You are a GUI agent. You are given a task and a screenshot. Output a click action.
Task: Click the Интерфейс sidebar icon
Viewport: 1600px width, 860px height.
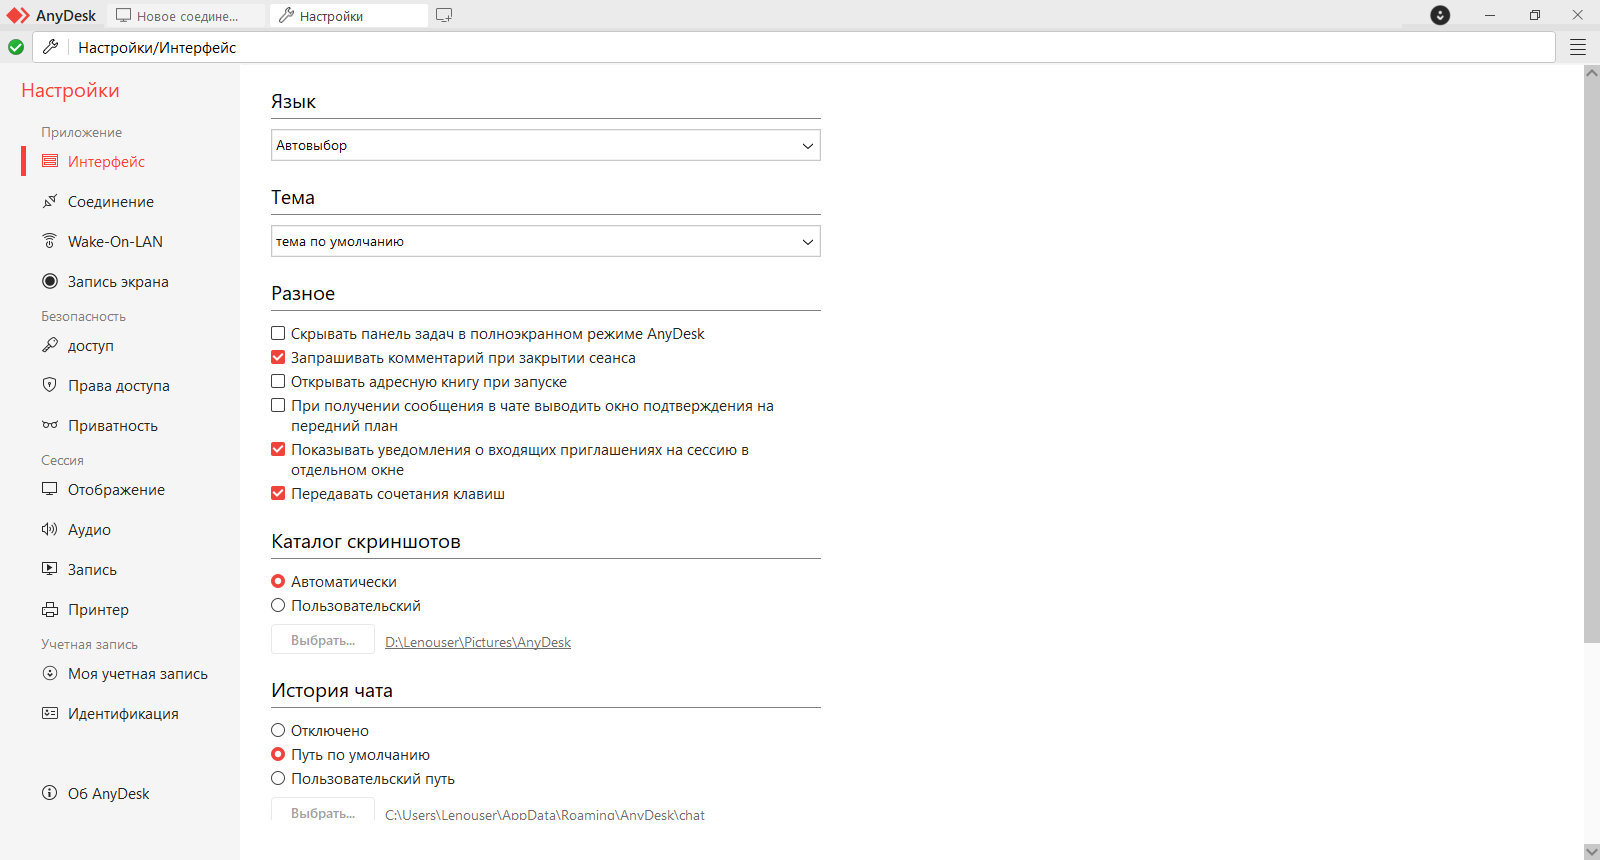tap(50, 161)
